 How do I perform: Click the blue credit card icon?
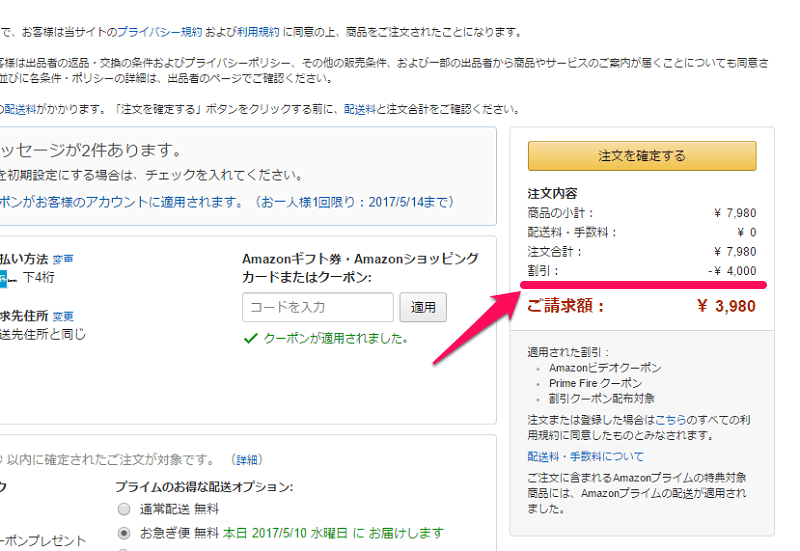click(x=3, y=279)
